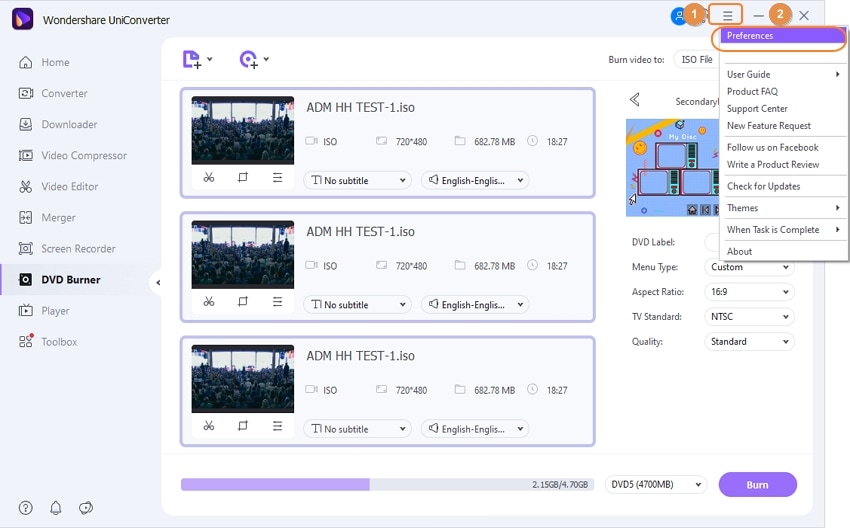
Task: Open When Task is Complete submenu
Action: pos(783,229)
